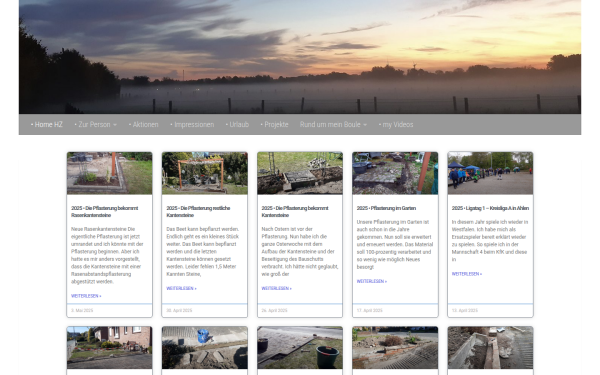Screen dimensions: 600x375
Task: Open thumbnail of Ligatag 1 Kreisliga A post
Action: [x=490, y=173]
